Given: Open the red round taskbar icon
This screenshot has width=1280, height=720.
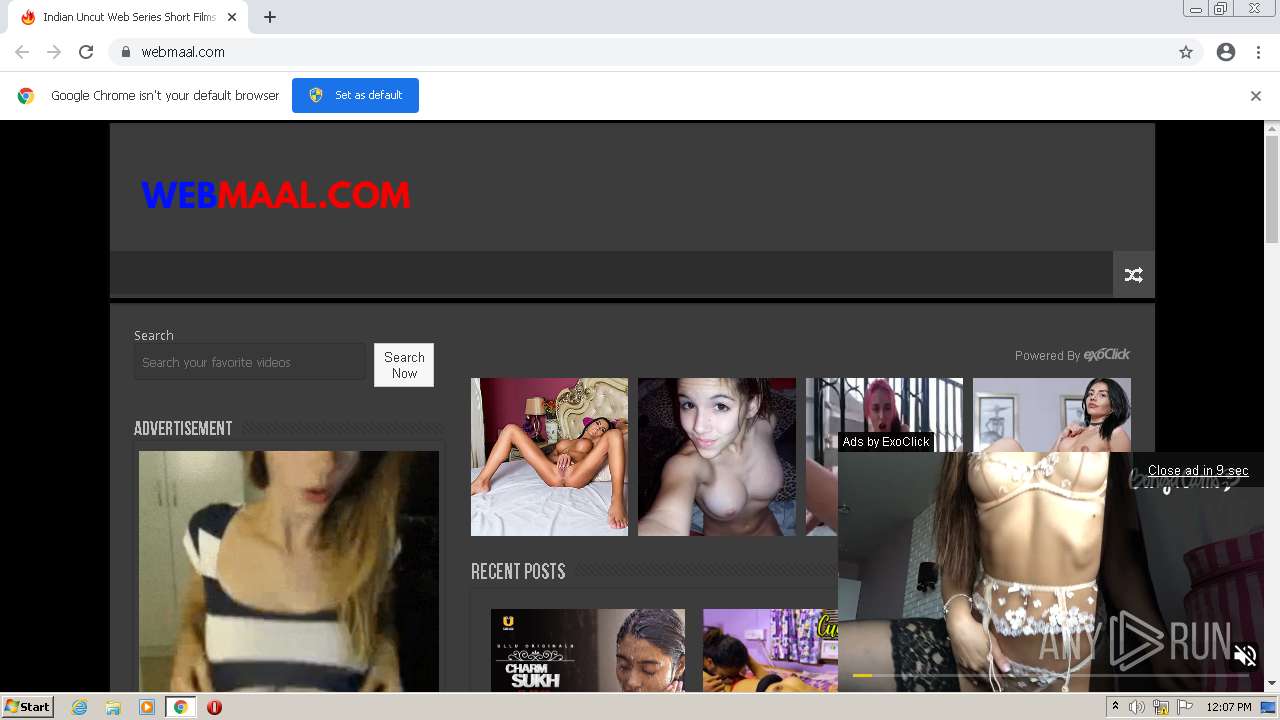Looking at the screenshot, I should tap(214, 707).
